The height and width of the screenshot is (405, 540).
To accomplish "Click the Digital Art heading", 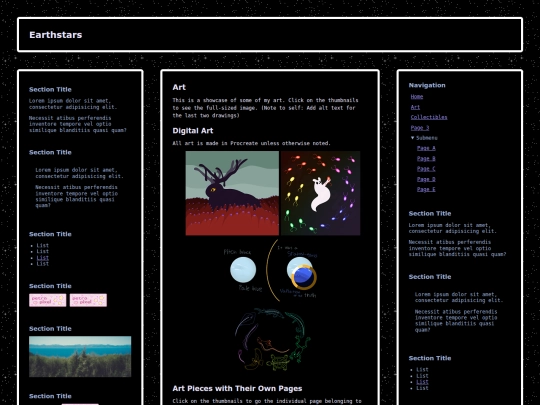I will [193, 131].
